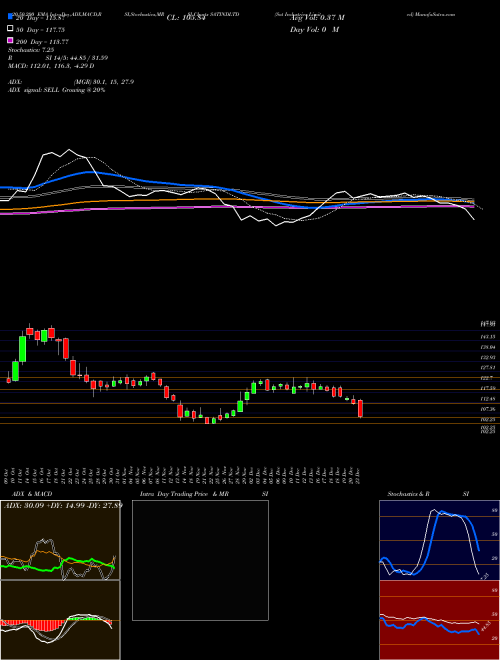Open the blue Stochastics chart panel
The height and width of the screenshot is (660, 500).
439,540
